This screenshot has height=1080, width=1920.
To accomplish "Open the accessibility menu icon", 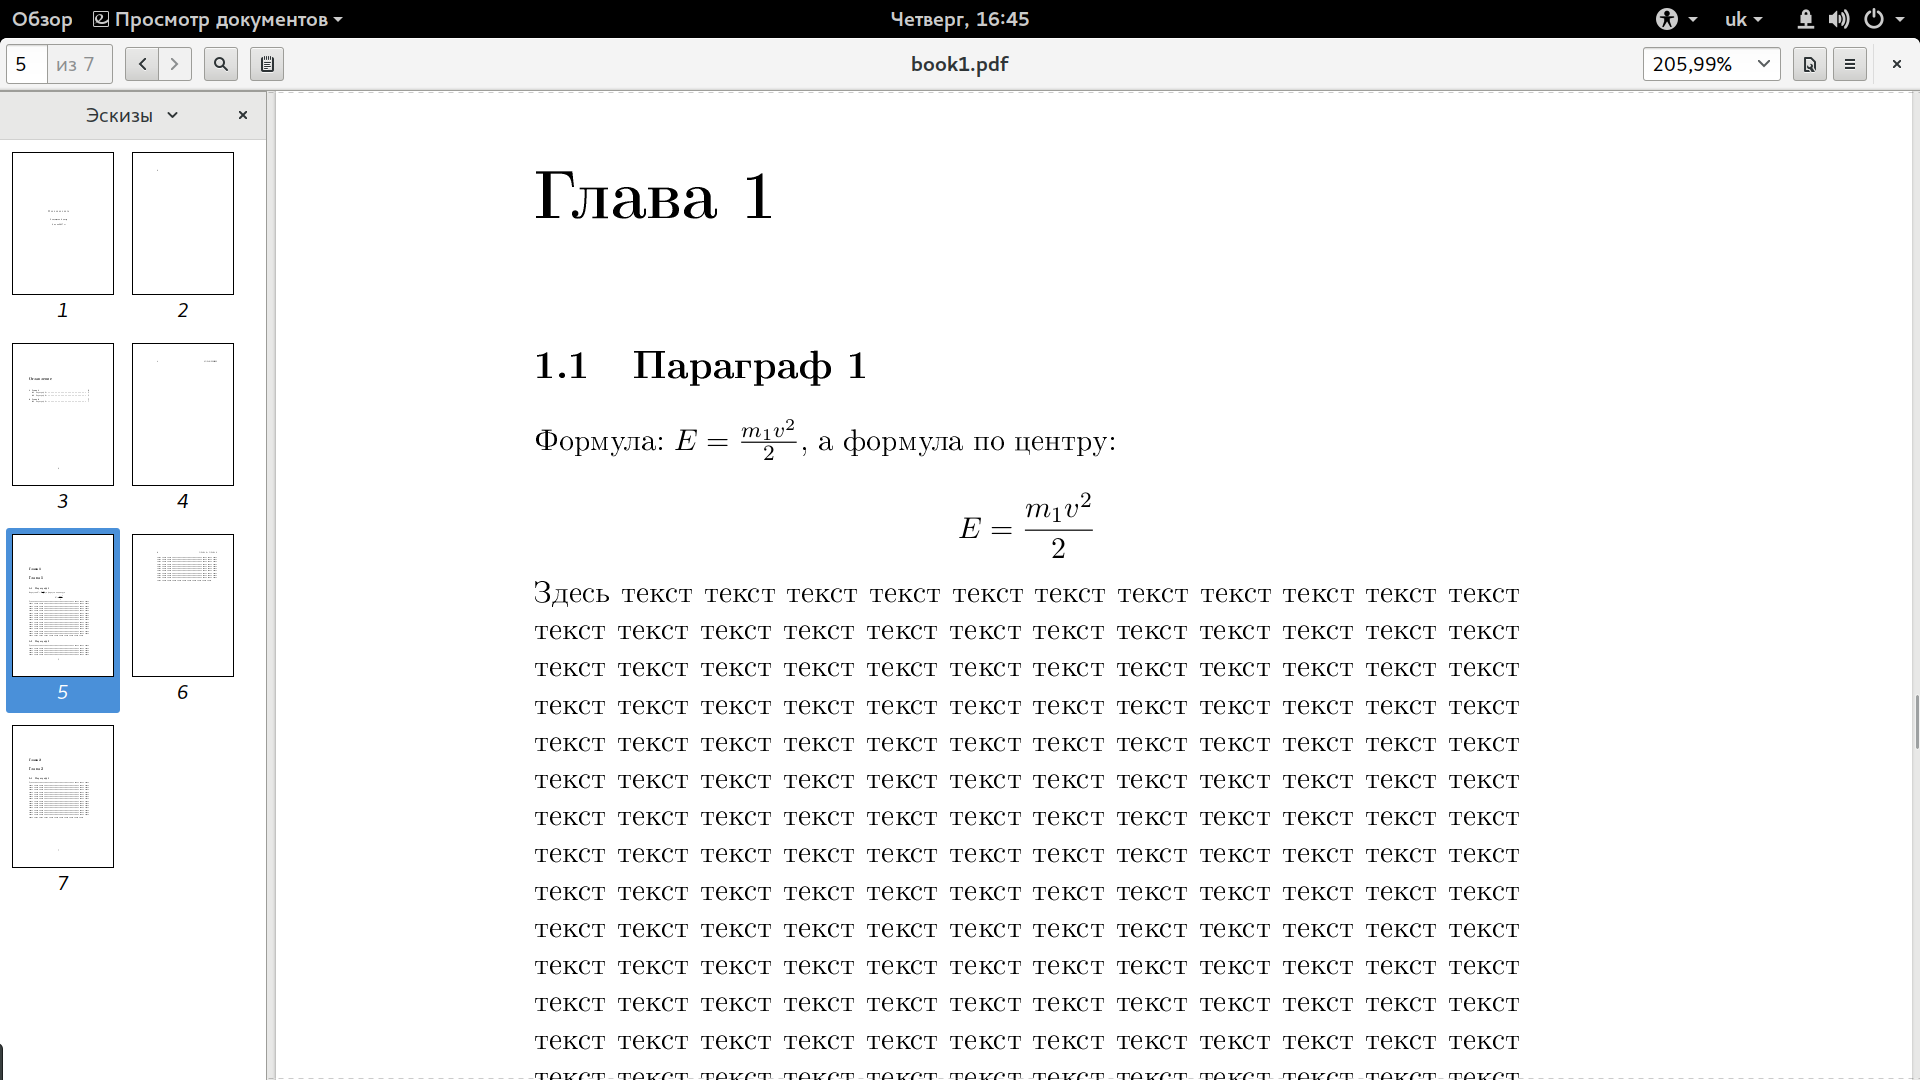I will pos(1676,19).
